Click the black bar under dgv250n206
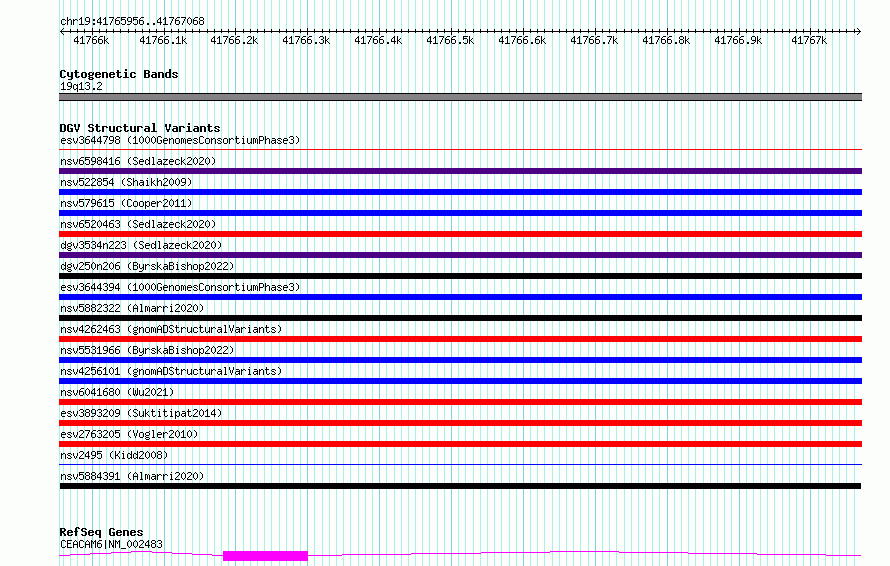 (460, 276)
